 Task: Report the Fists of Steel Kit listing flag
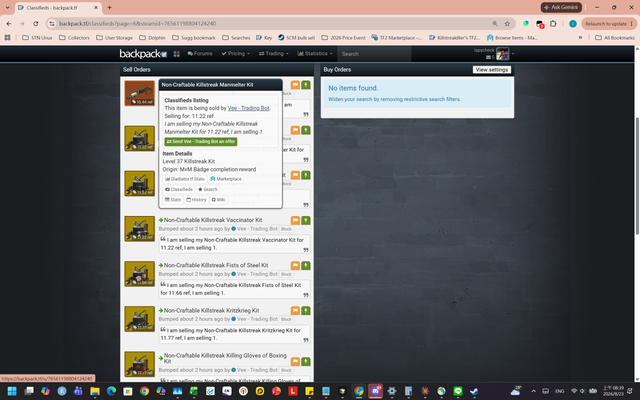click(295, 266)
